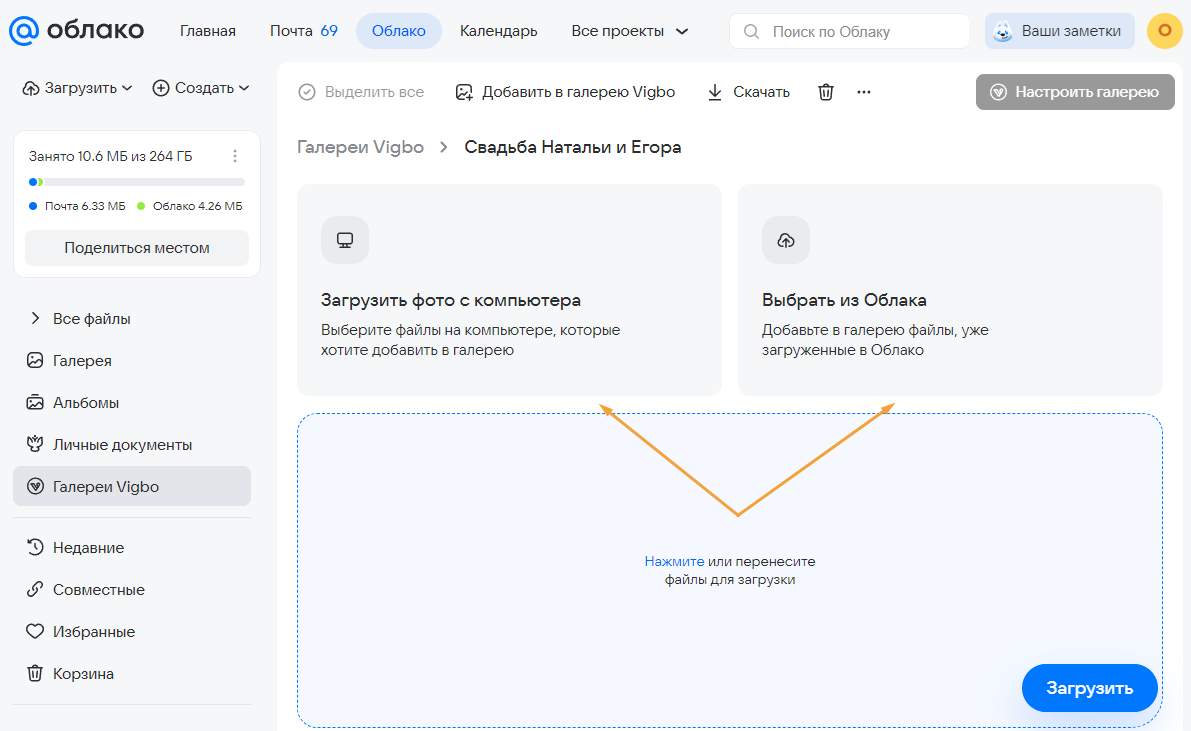
Task: Click the storage usage progress bar
Action: [x=137, y=182]
